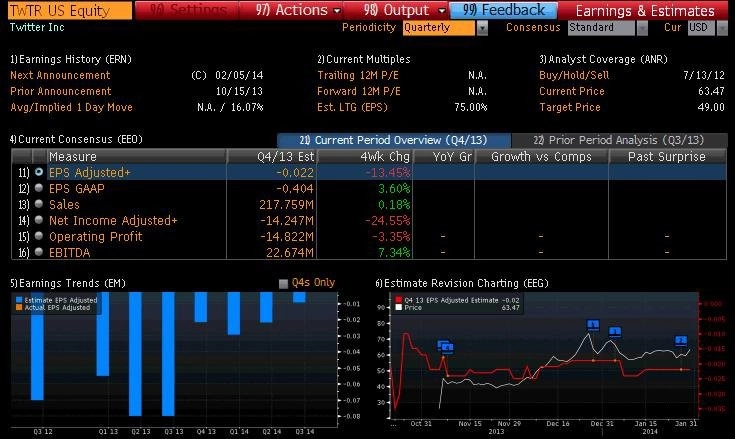Click the EPS GAAP measure label
735x439 pixels.
tap(76, 188)
